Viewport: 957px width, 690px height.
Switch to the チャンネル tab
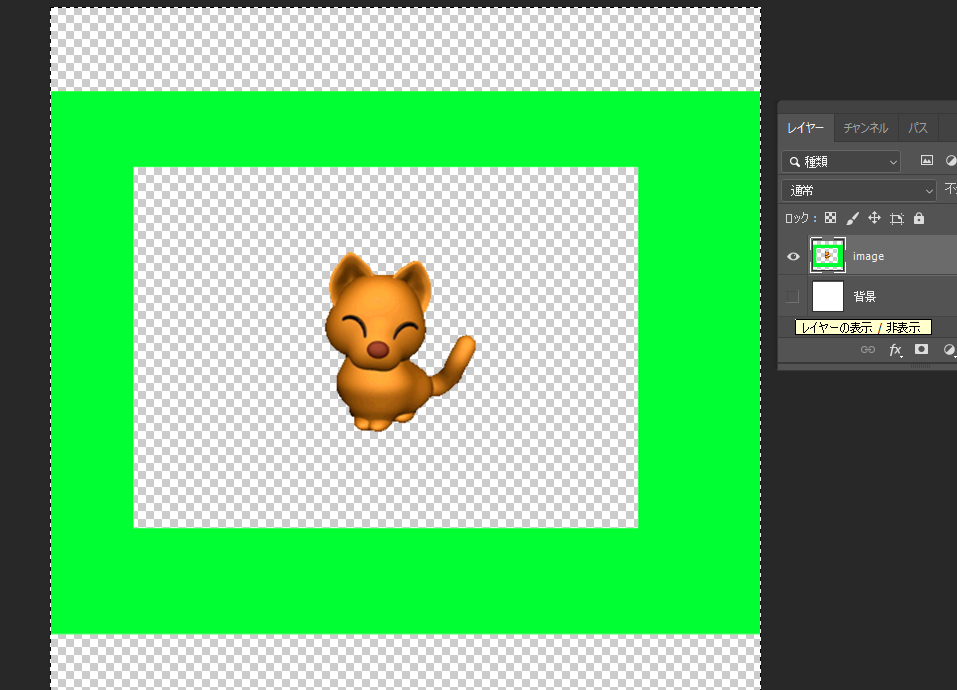click(865, 128)
